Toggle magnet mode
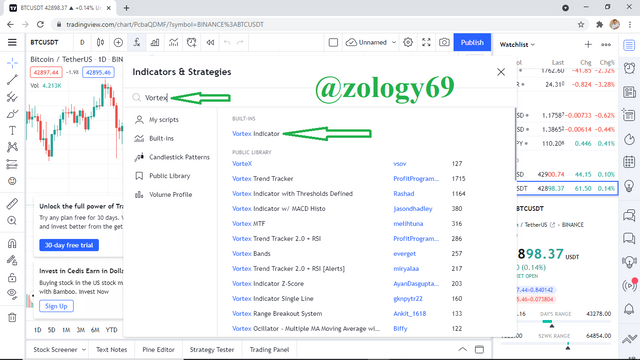Image resolution: width=640 pixels, height=360 pixels. coord(12,244)
